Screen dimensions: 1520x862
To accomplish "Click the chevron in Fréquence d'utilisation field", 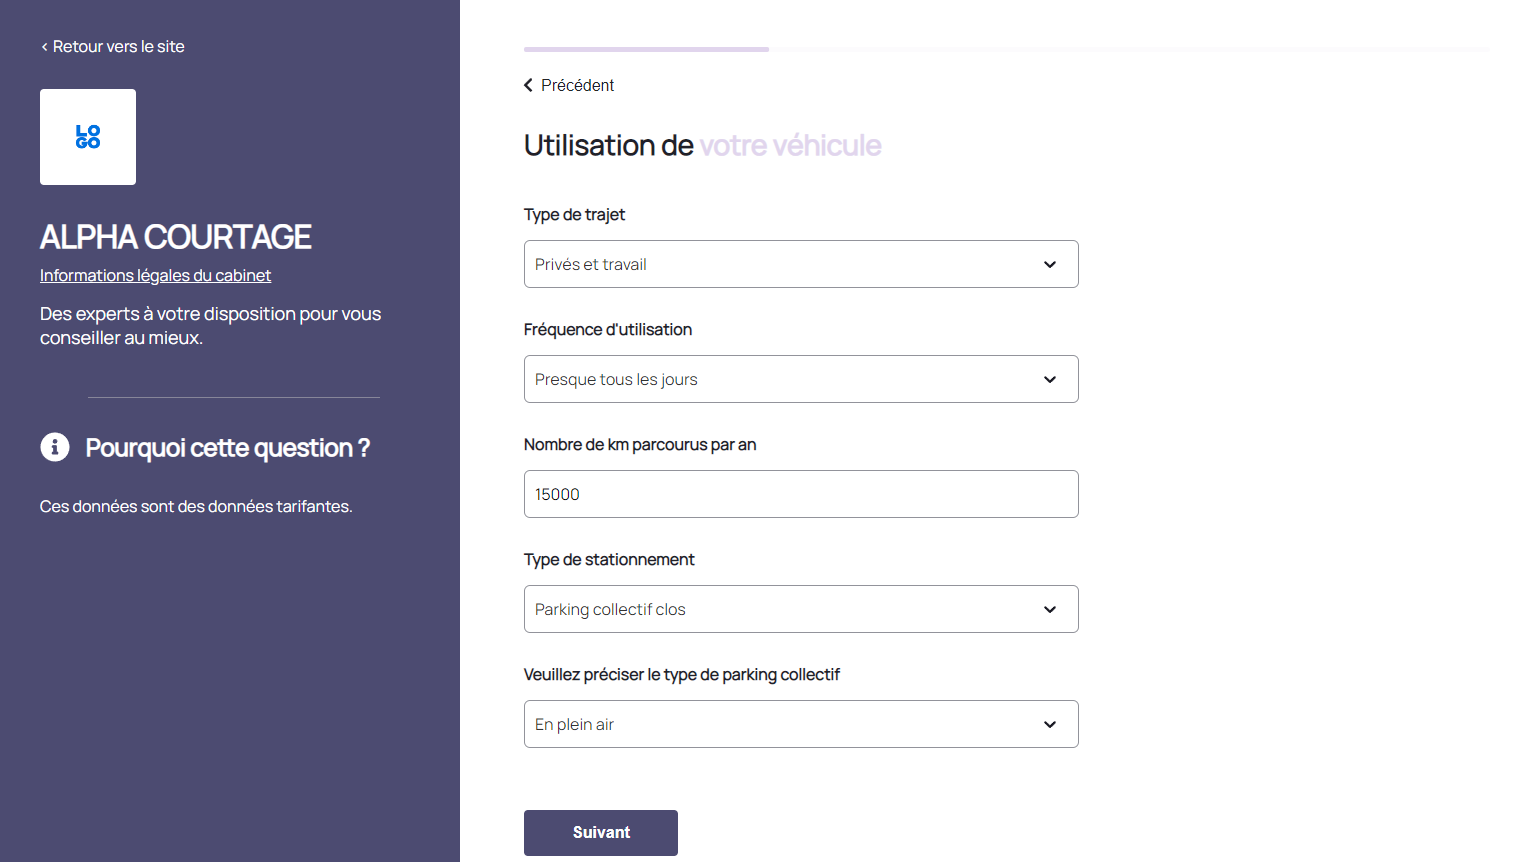I will pyautogui.click(x=1050, y=379).
